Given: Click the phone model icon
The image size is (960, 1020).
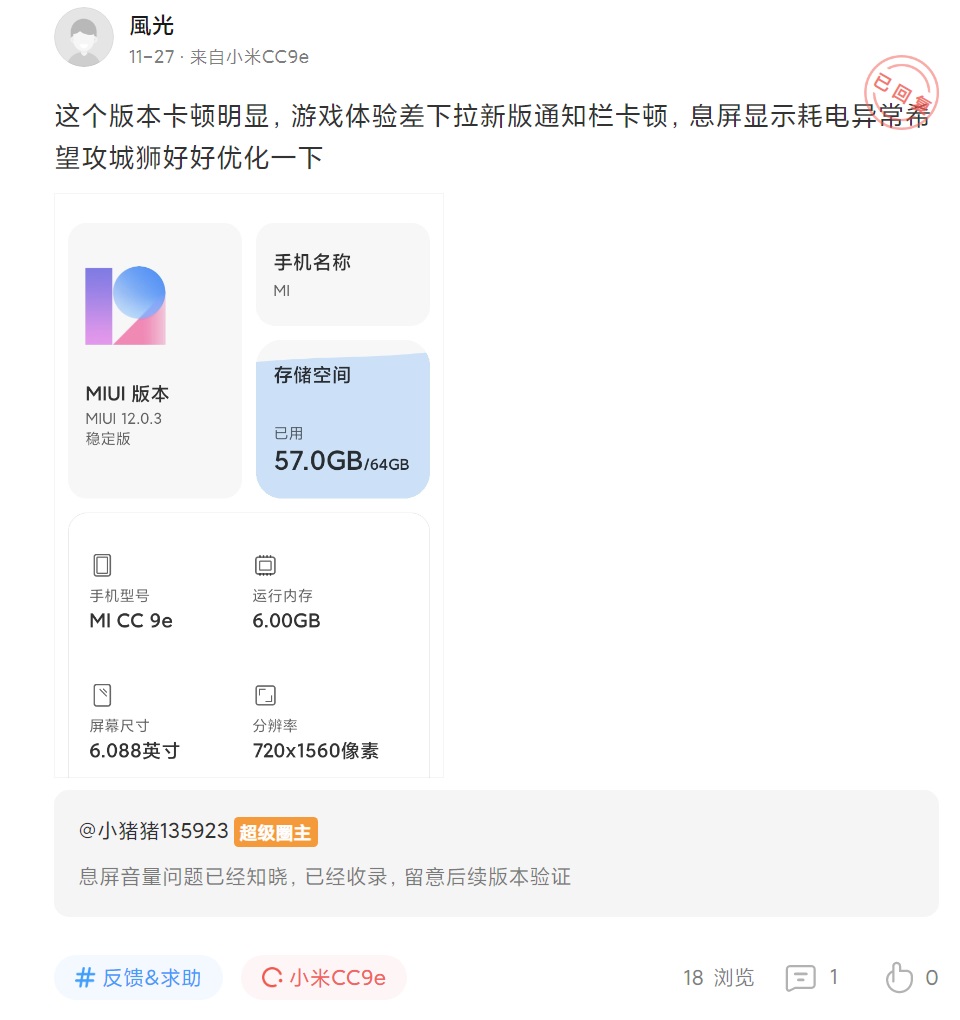Looking at the screenshot, I should point(102,566).
